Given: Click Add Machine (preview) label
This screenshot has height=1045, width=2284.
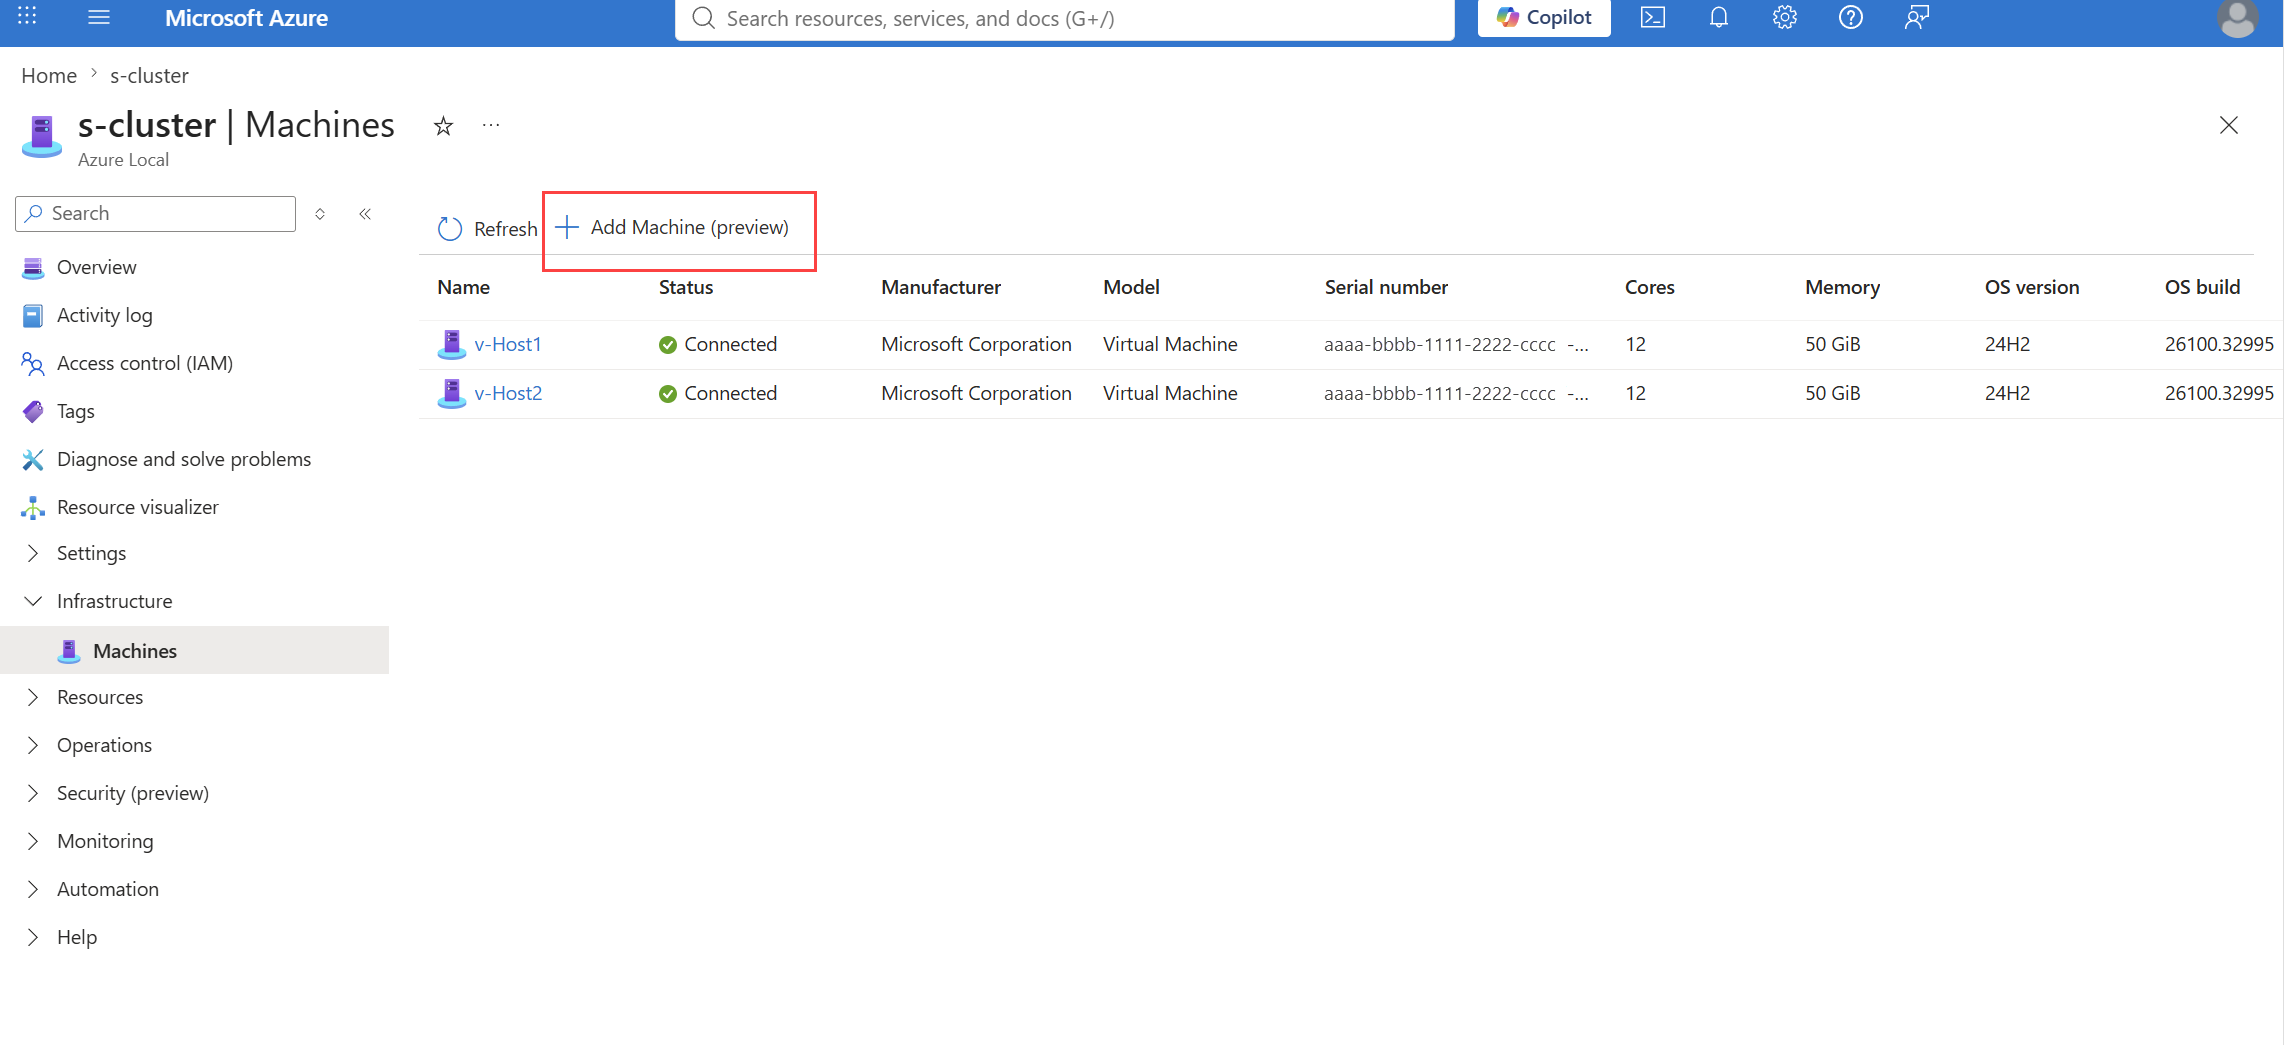Looking at the screenshot, I should pyautogui.click(x=689, y=227).
